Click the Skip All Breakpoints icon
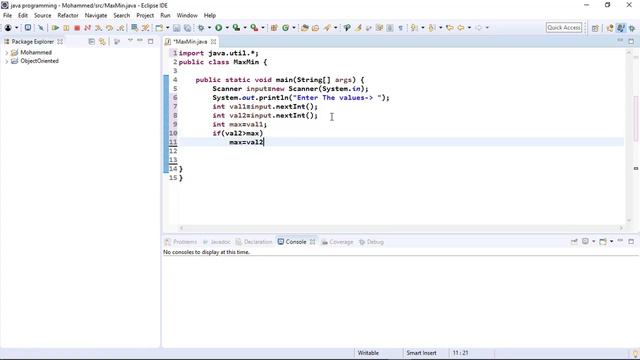Image resolution: width=640 pixels, height=360 pixels. 41,28
